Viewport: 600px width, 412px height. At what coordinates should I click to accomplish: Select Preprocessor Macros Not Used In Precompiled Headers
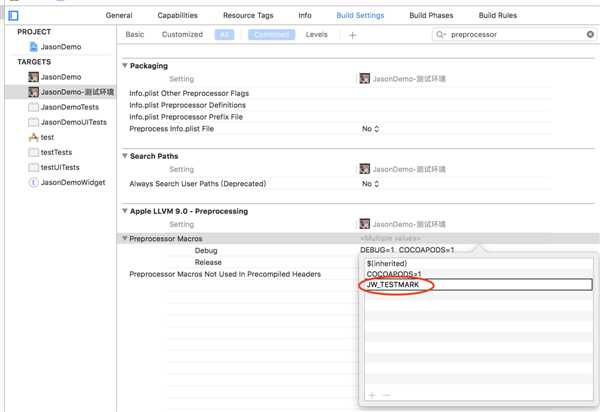[x=225, y=274]
